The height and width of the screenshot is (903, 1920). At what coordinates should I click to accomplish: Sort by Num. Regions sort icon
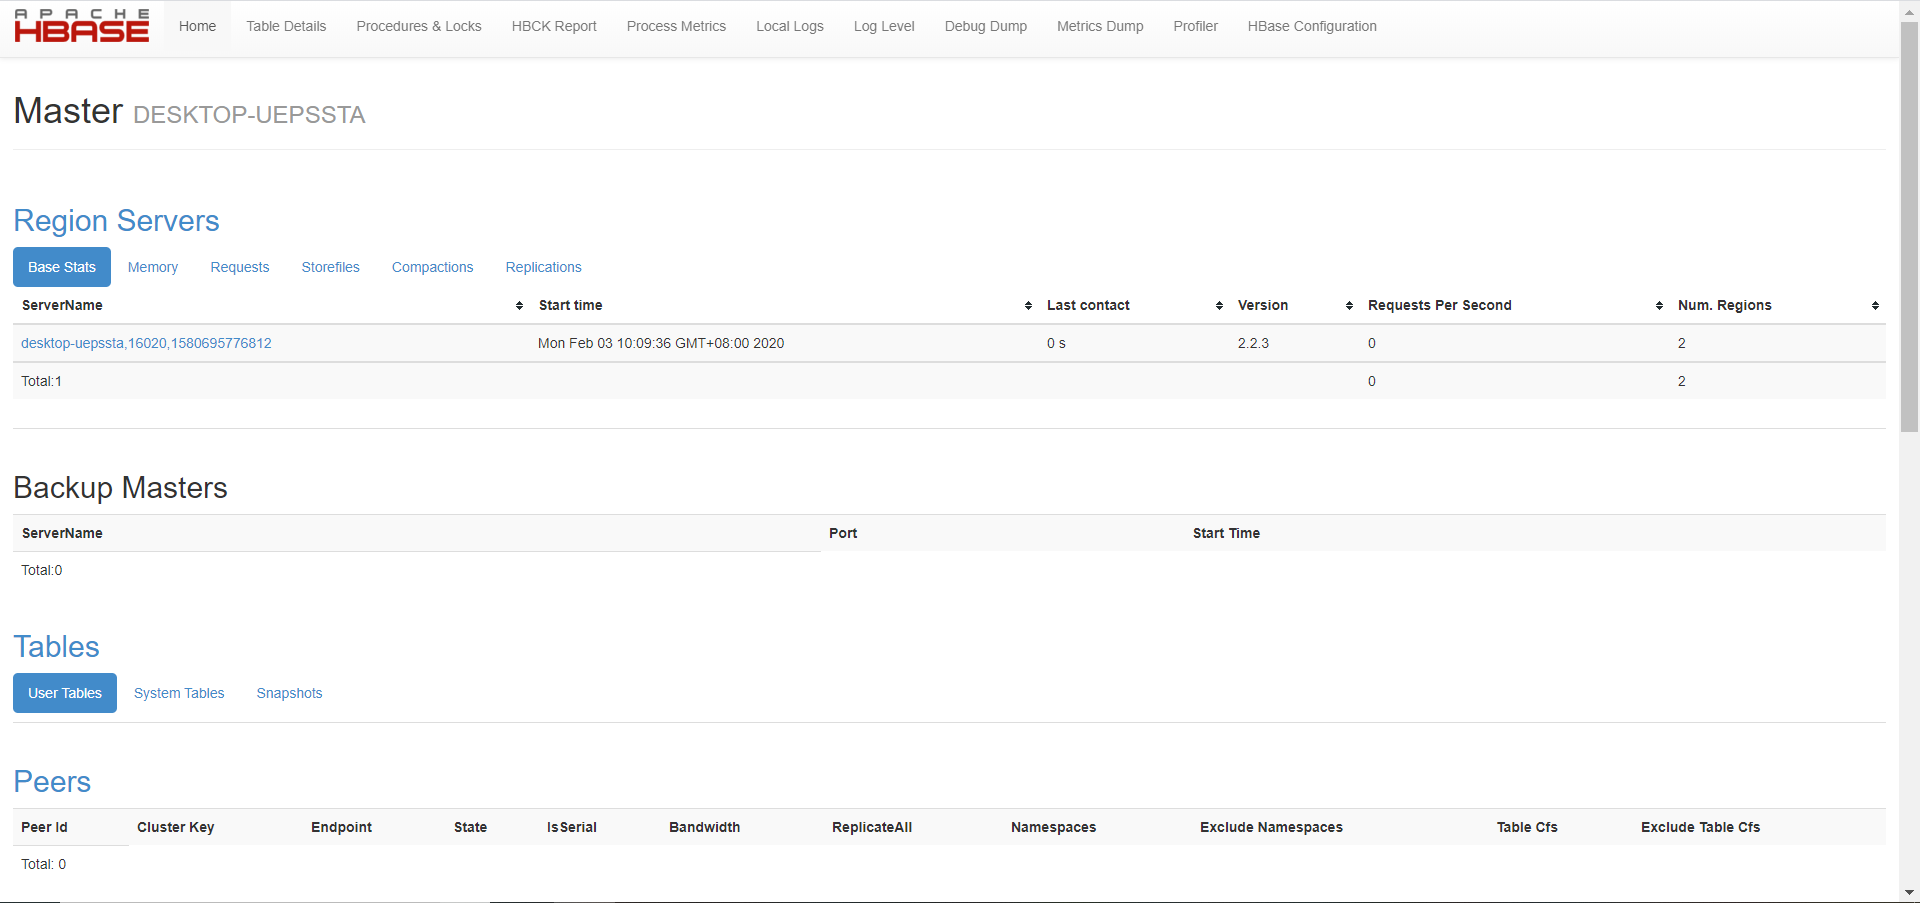point(1875,306)
